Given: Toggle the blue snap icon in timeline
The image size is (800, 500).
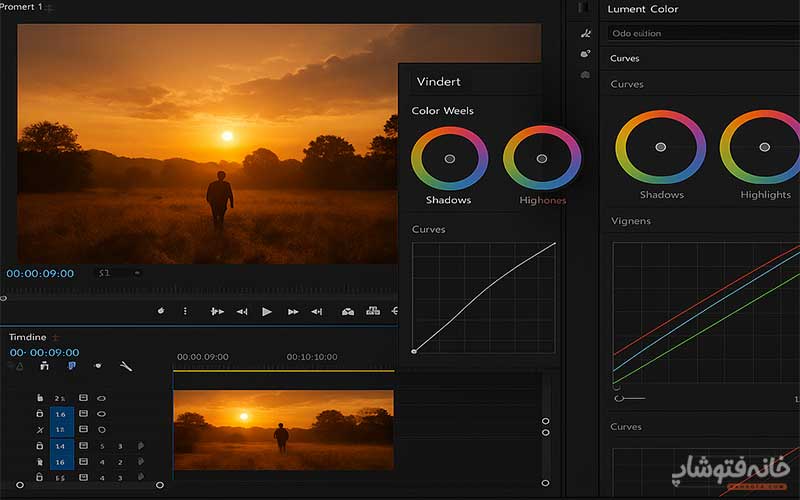Looking at the screenshot, I should 71,366.
